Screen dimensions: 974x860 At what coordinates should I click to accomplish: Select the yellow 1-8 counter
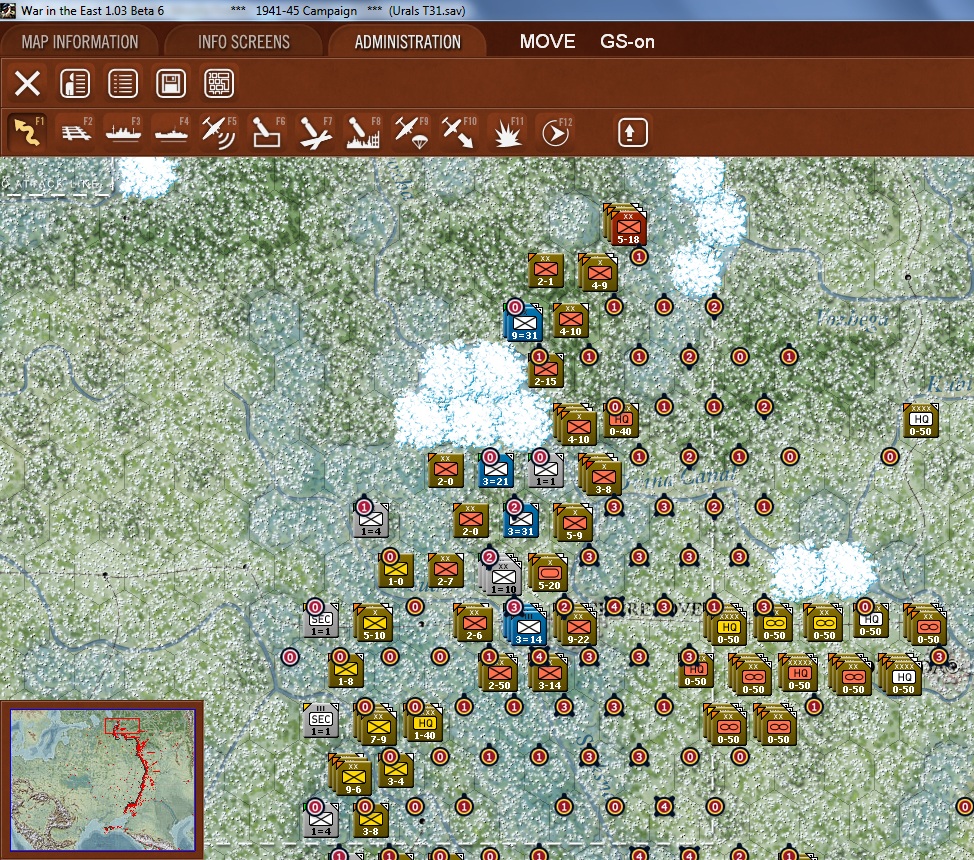tap(345, 670)
